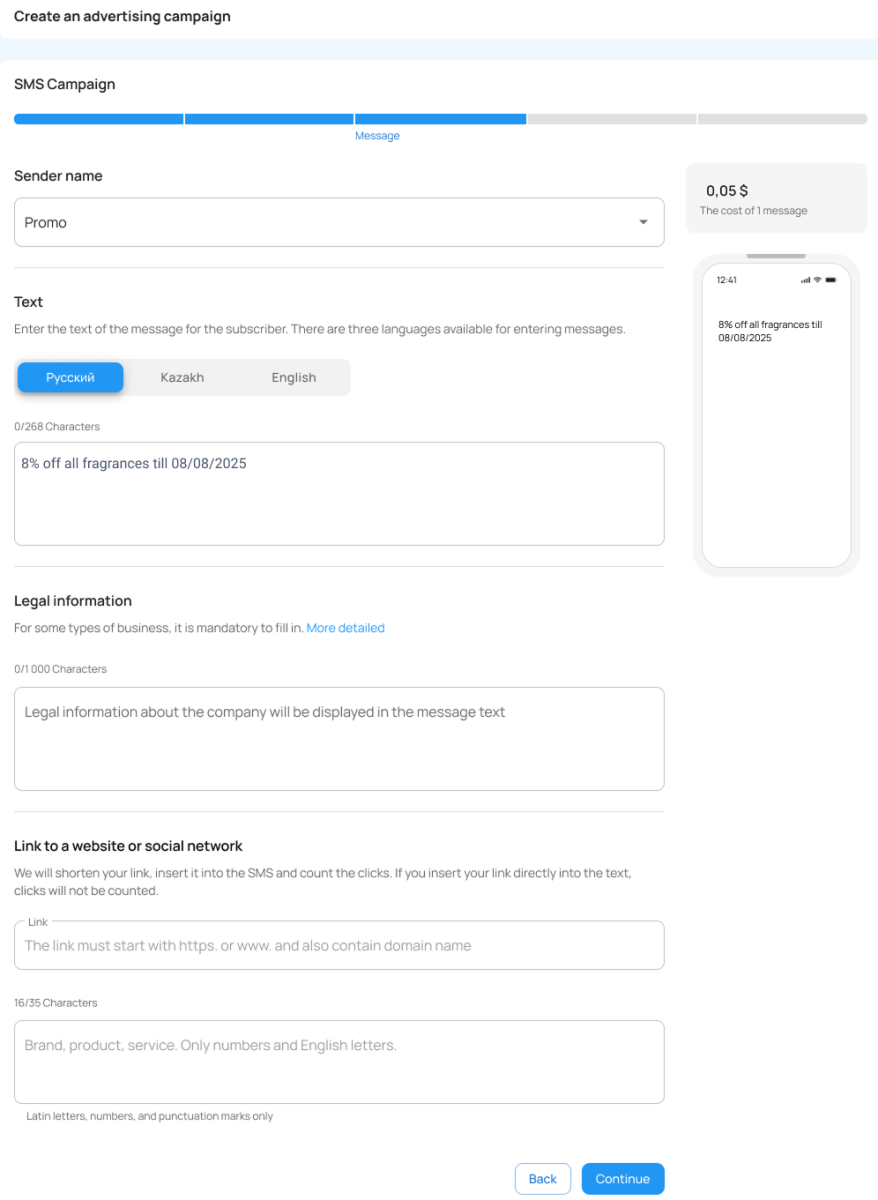Click the phone preview battery icon

(830, 280)
